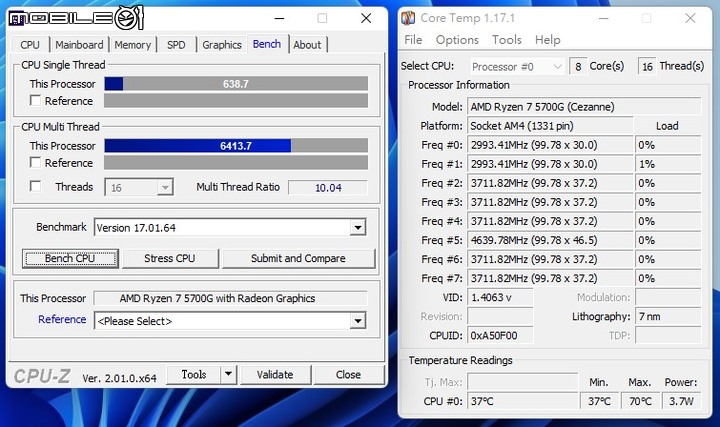Screen dimensions: 720x427
Task: Click the Freq #1 load value 1%
Action: [x=668, y=164]
